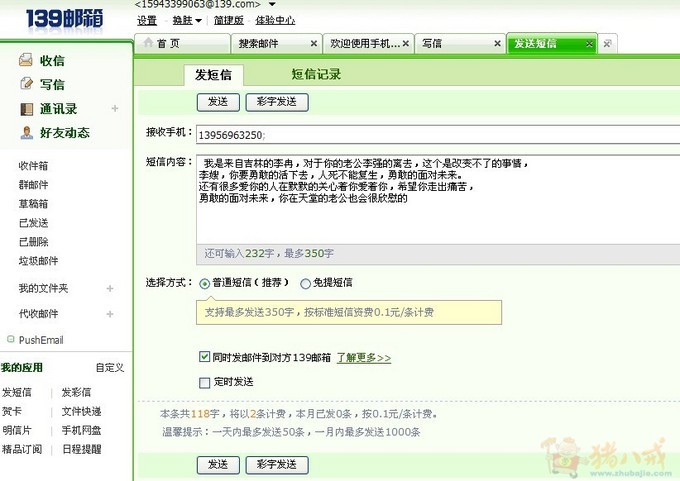Click the top 彩字发送 button
680x481 pixels.
click(x=277, y=102)
